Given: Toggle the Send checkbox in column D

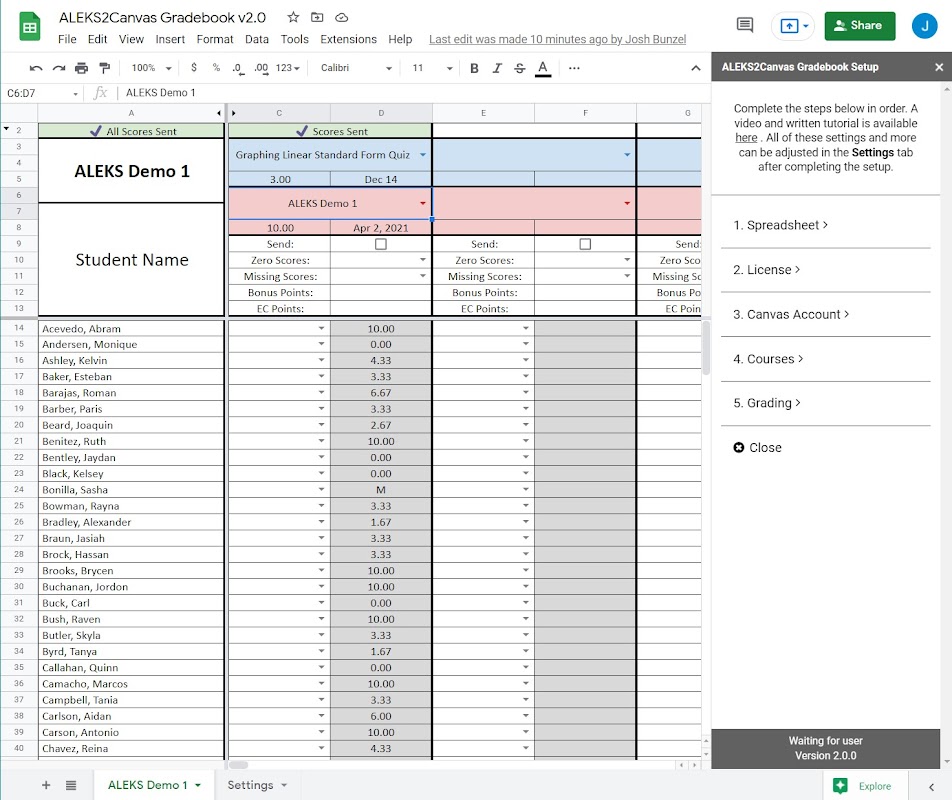Looking at the screenshot, I should 381,244.
